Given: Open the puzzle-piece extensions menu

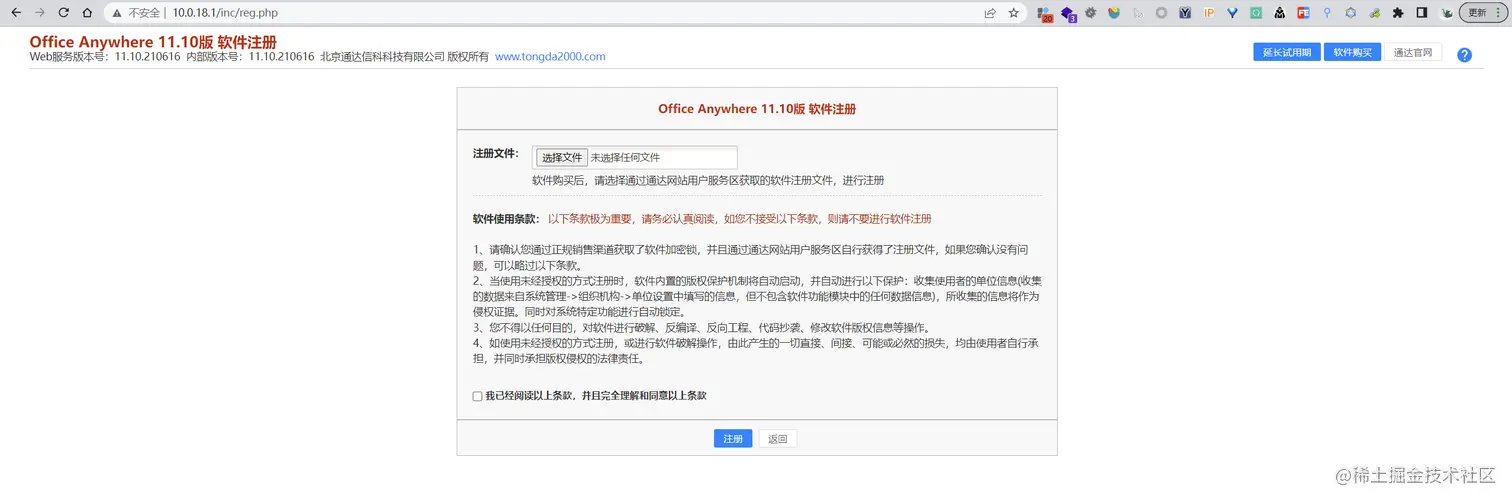Looking at the screenshot, I should 1398,13.
